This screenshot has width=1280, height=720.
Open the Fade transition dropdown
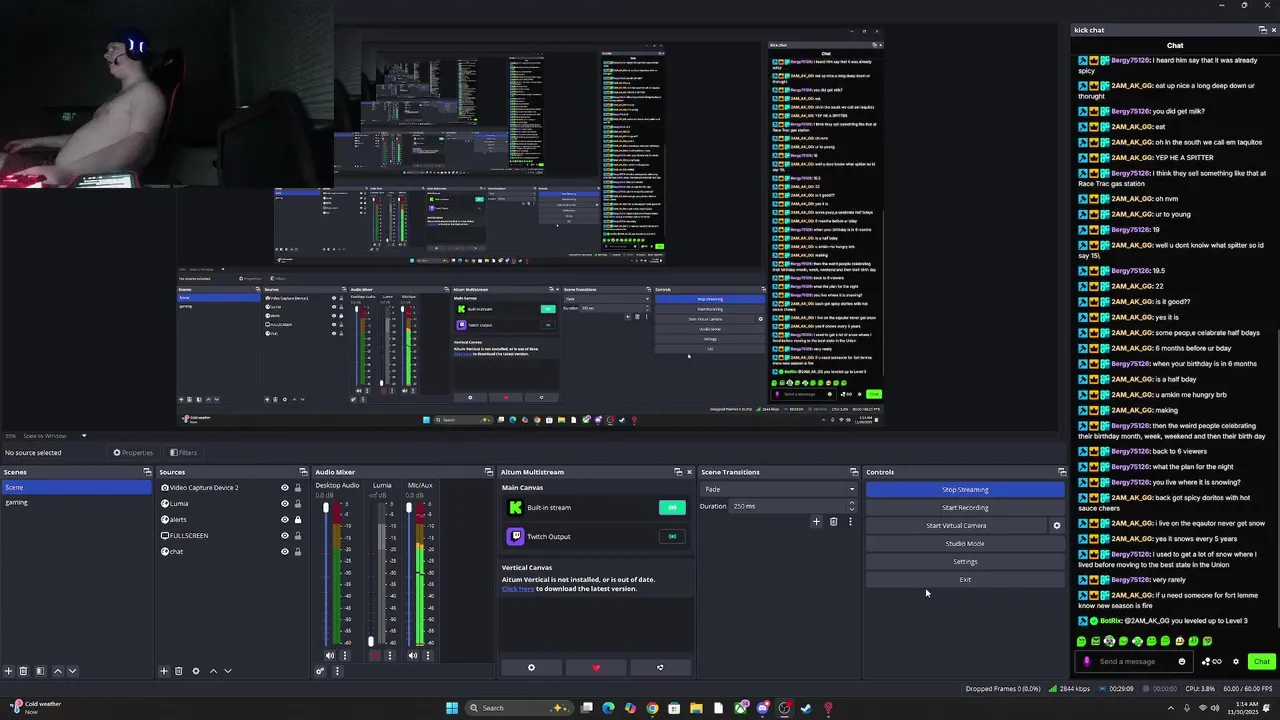780,489
